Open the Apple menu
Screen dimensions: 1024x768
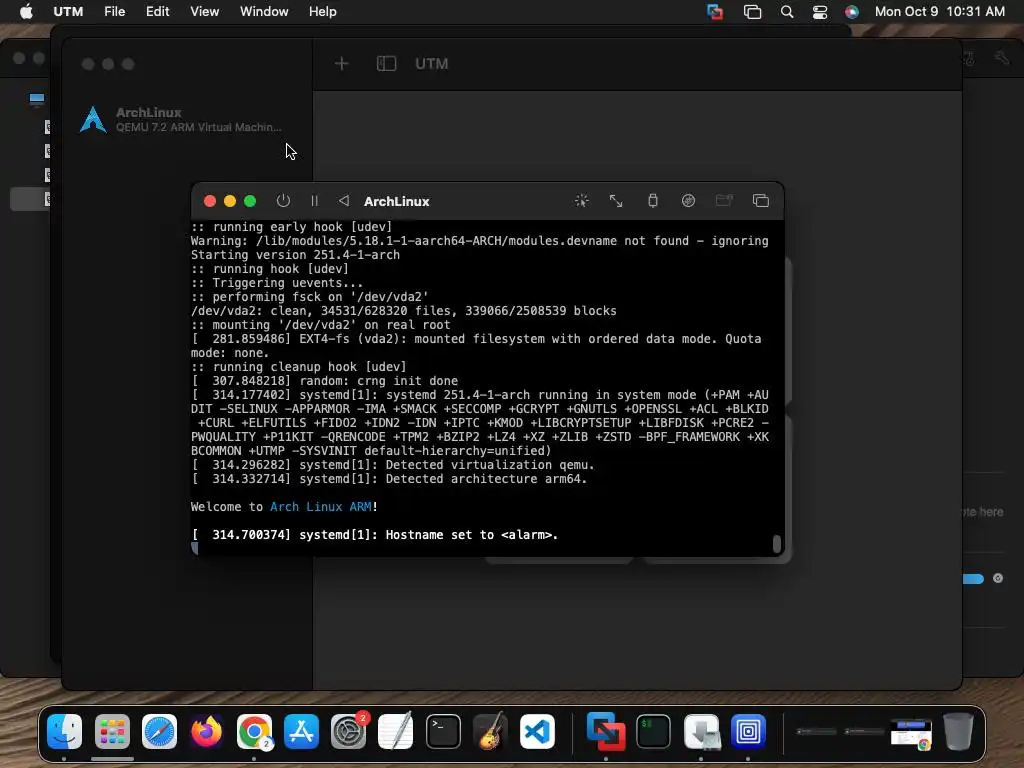click(x=26, y=11)
